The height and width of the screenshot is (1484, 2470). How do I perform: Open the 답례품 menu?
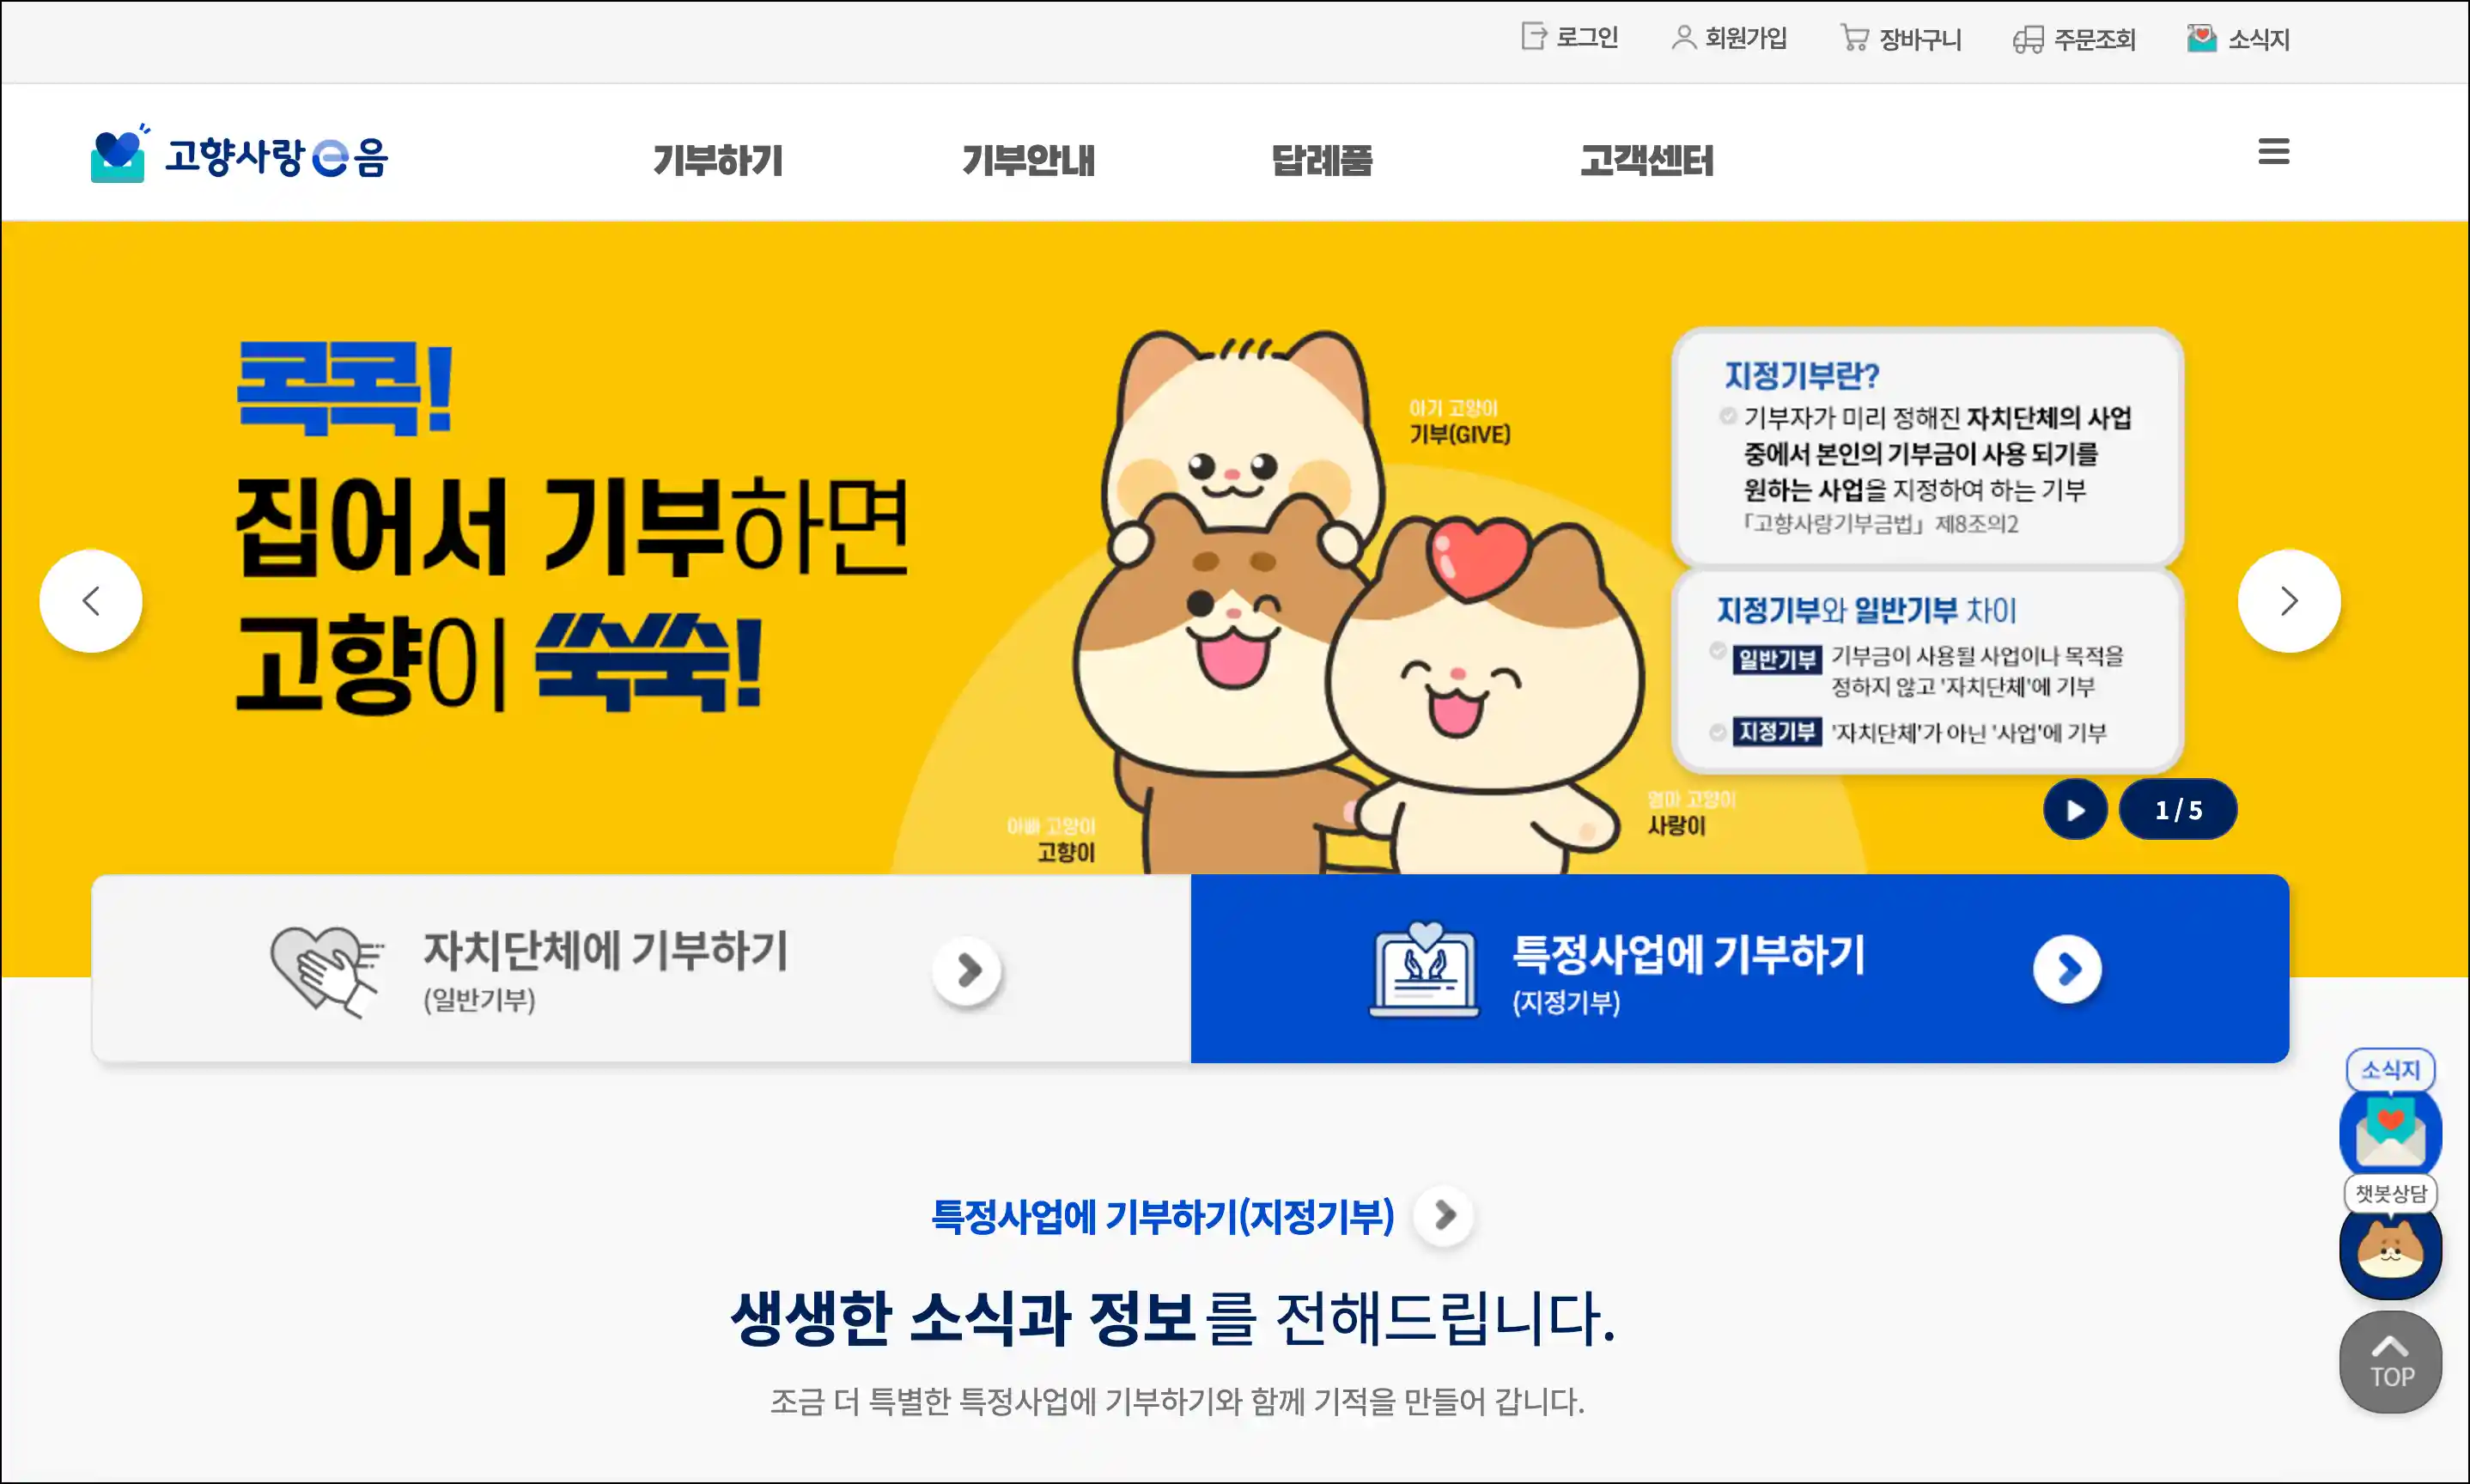1322,160
